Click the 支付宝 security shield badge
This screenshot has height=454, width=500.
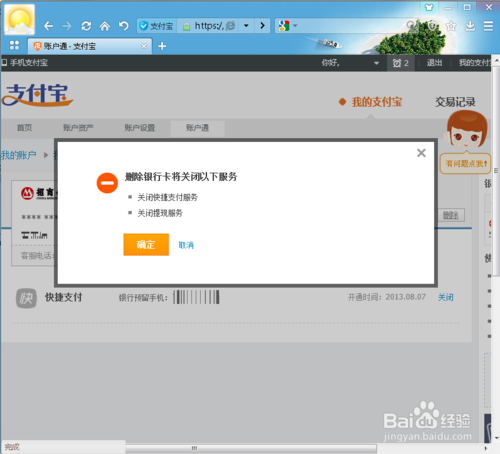[x=156, y=26]
